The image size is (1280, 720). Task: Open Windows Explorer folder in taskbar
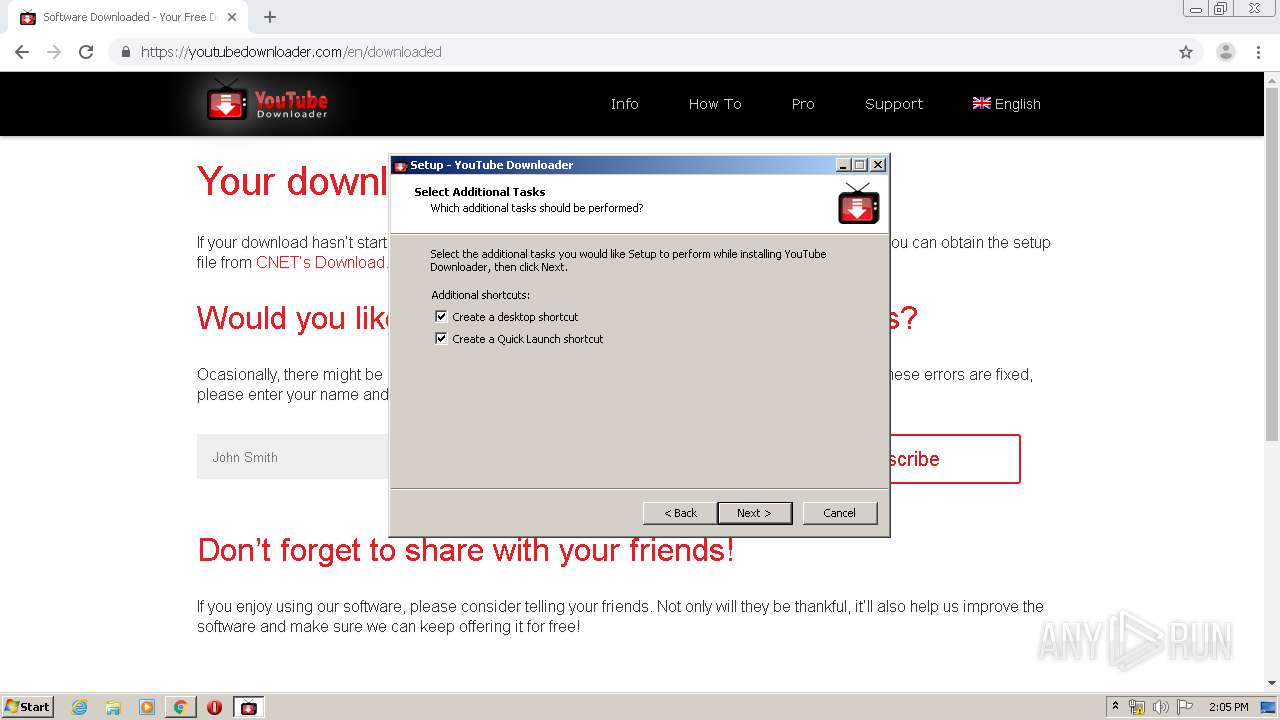[x=113, y=707]
